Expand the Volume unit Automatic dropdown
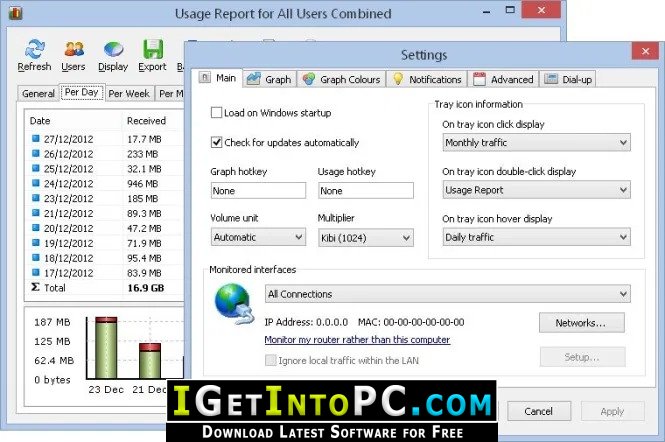 pos(258,237)
